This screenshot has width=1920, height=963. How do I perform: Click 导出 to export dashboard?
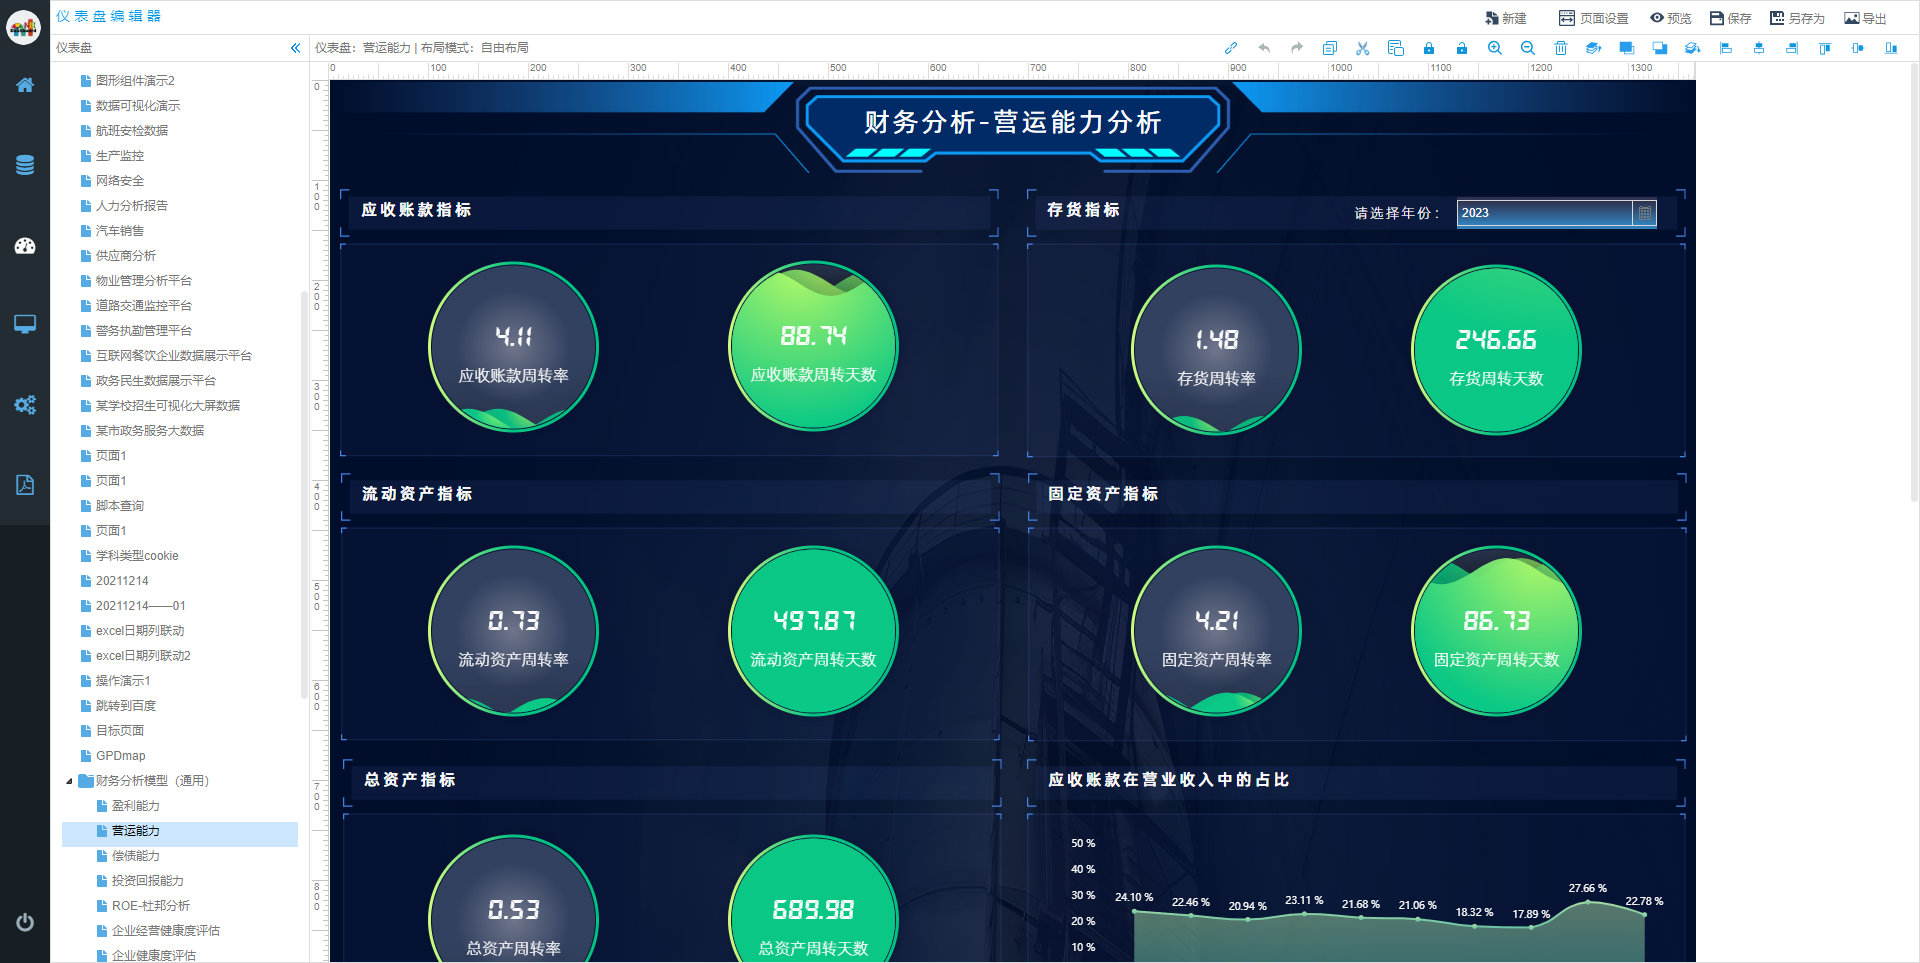(1865, 18)
